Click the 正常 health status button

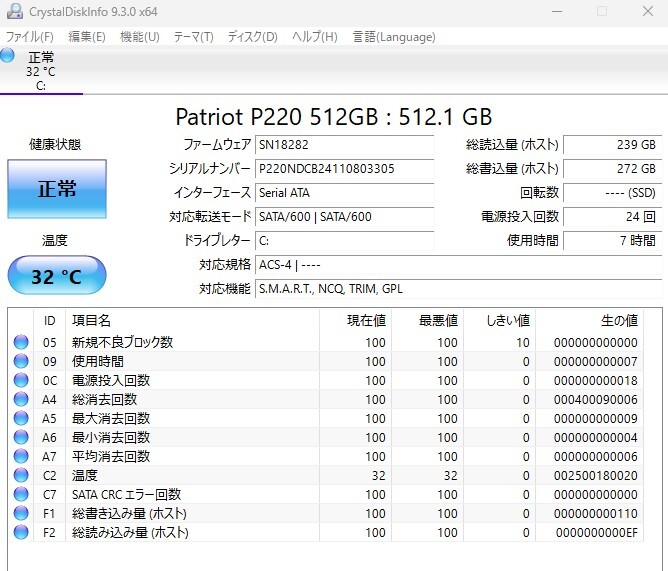pos(57,189)
